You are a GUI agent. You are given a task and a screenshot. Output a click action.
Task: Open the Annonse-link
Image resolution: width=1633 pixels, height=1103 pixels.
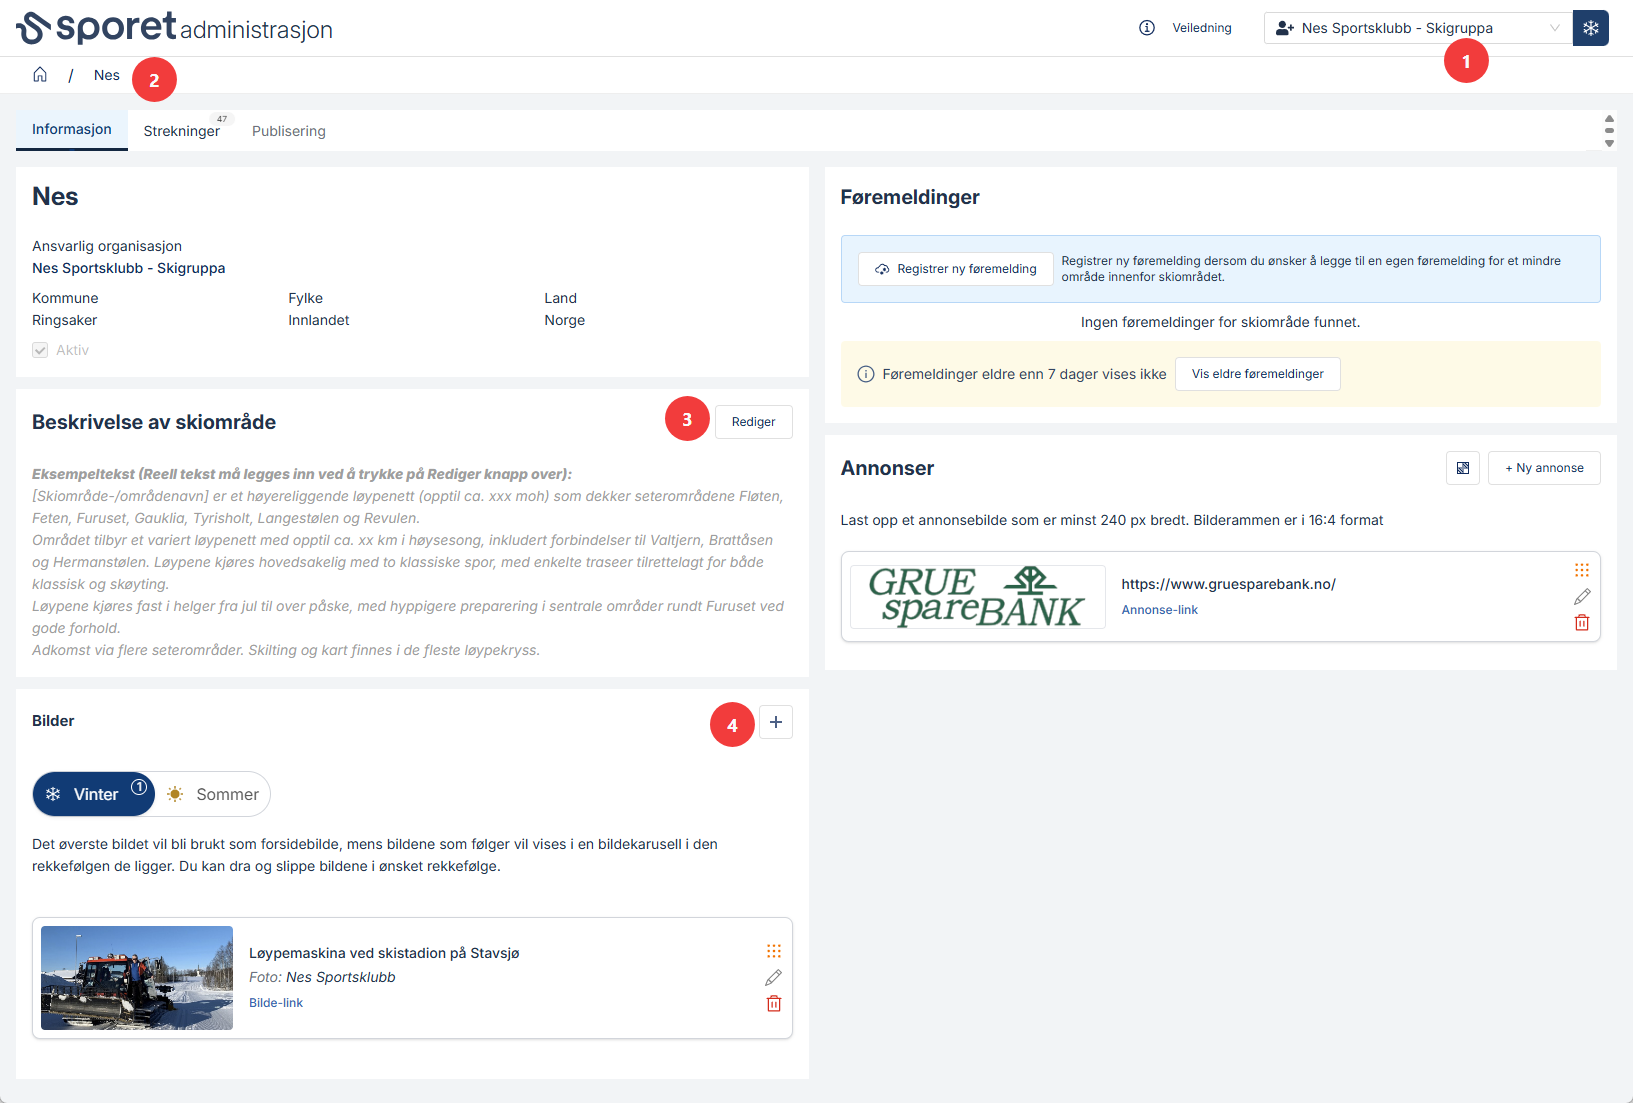click(x=1160, y=610)
